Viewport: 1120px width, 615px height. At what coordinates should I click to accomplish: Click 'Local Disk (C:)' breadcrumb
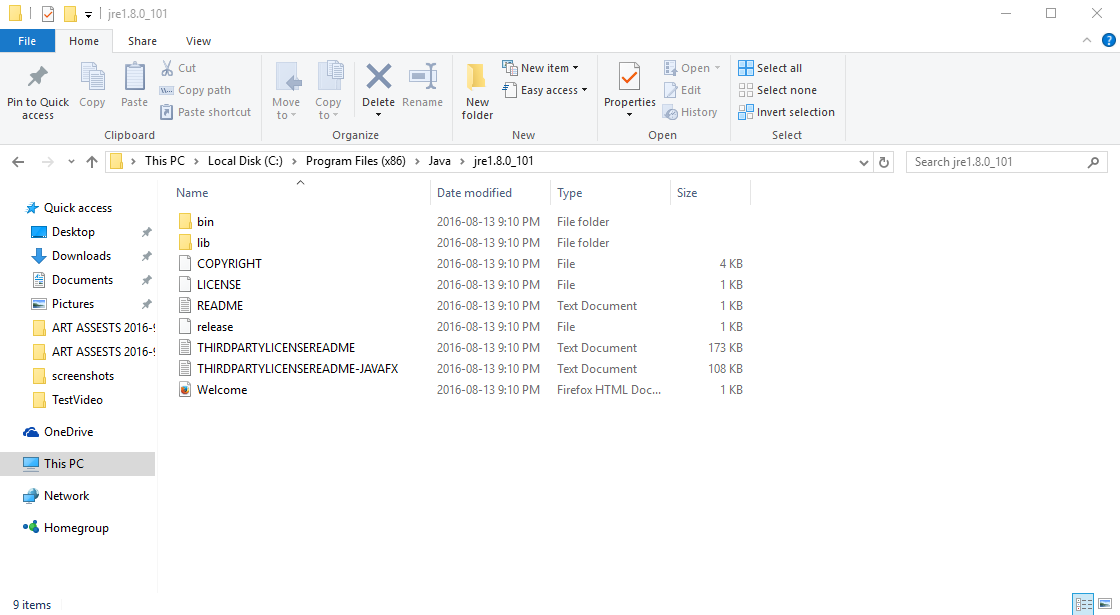[x=245, y=161]
